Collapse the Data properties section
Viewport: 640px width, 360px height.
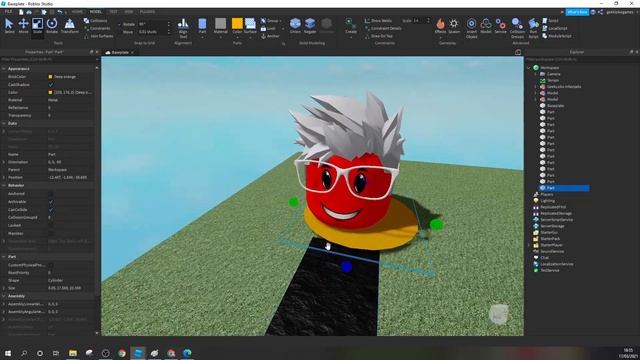pos(4,123)
